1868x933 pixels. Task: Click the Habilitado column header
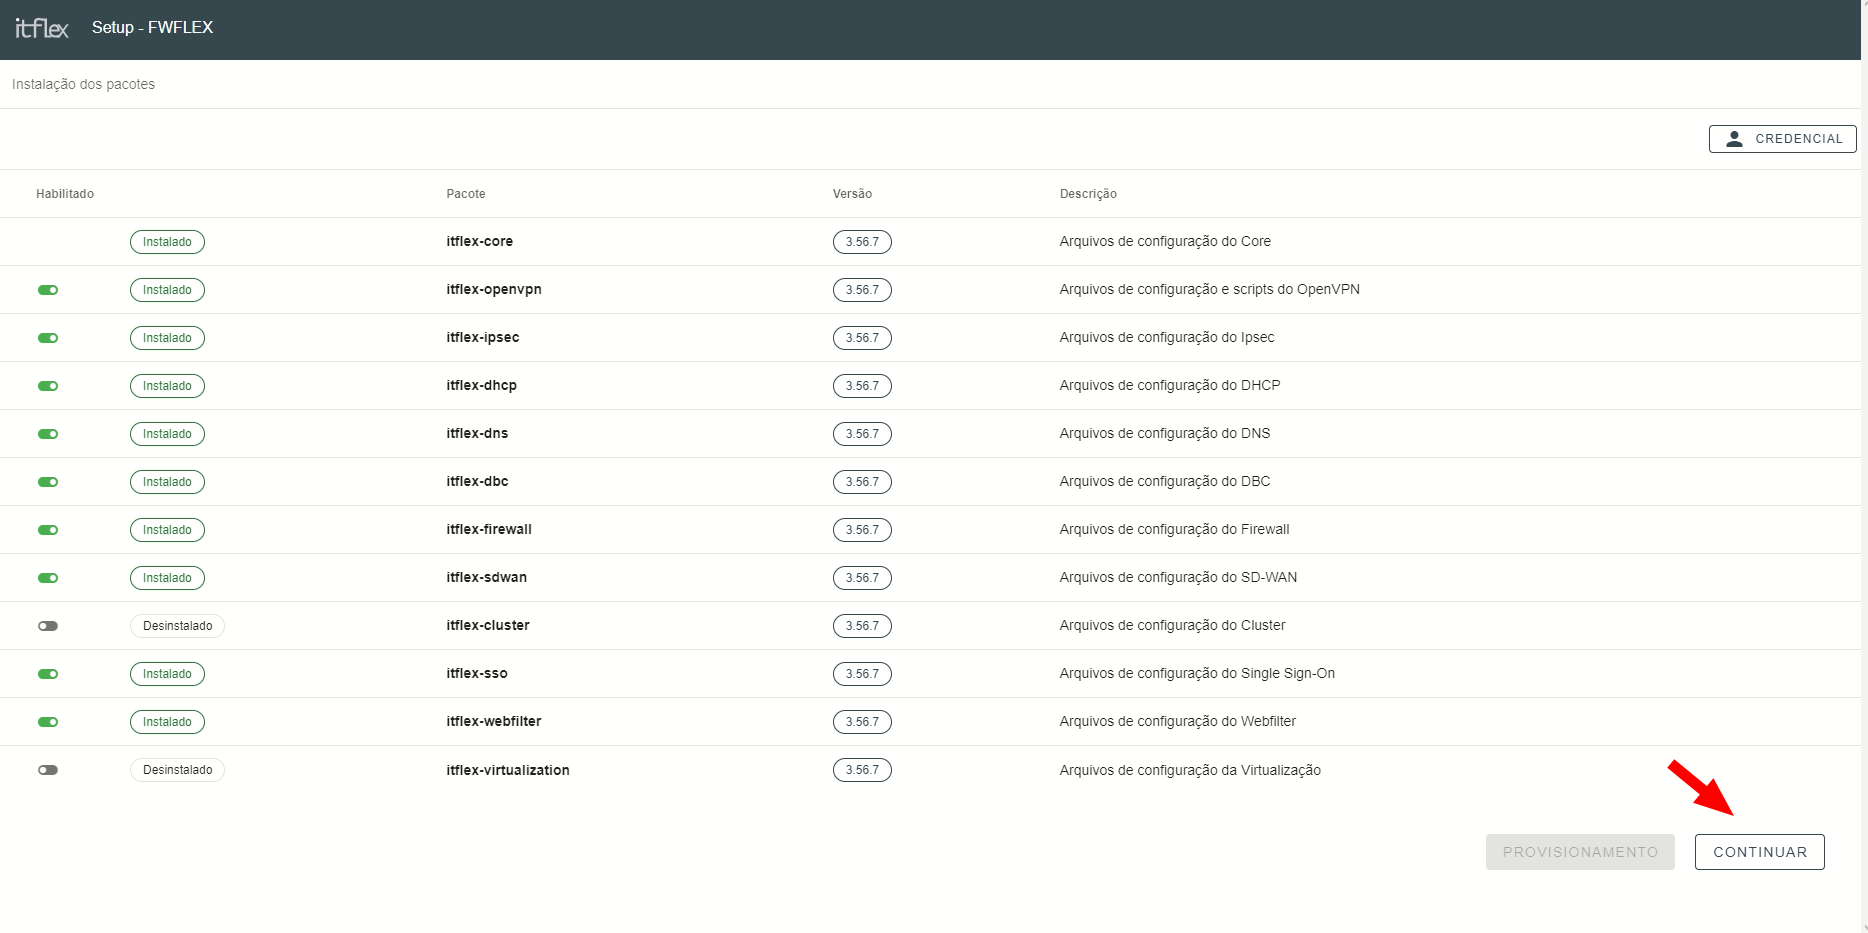(65, 194)
